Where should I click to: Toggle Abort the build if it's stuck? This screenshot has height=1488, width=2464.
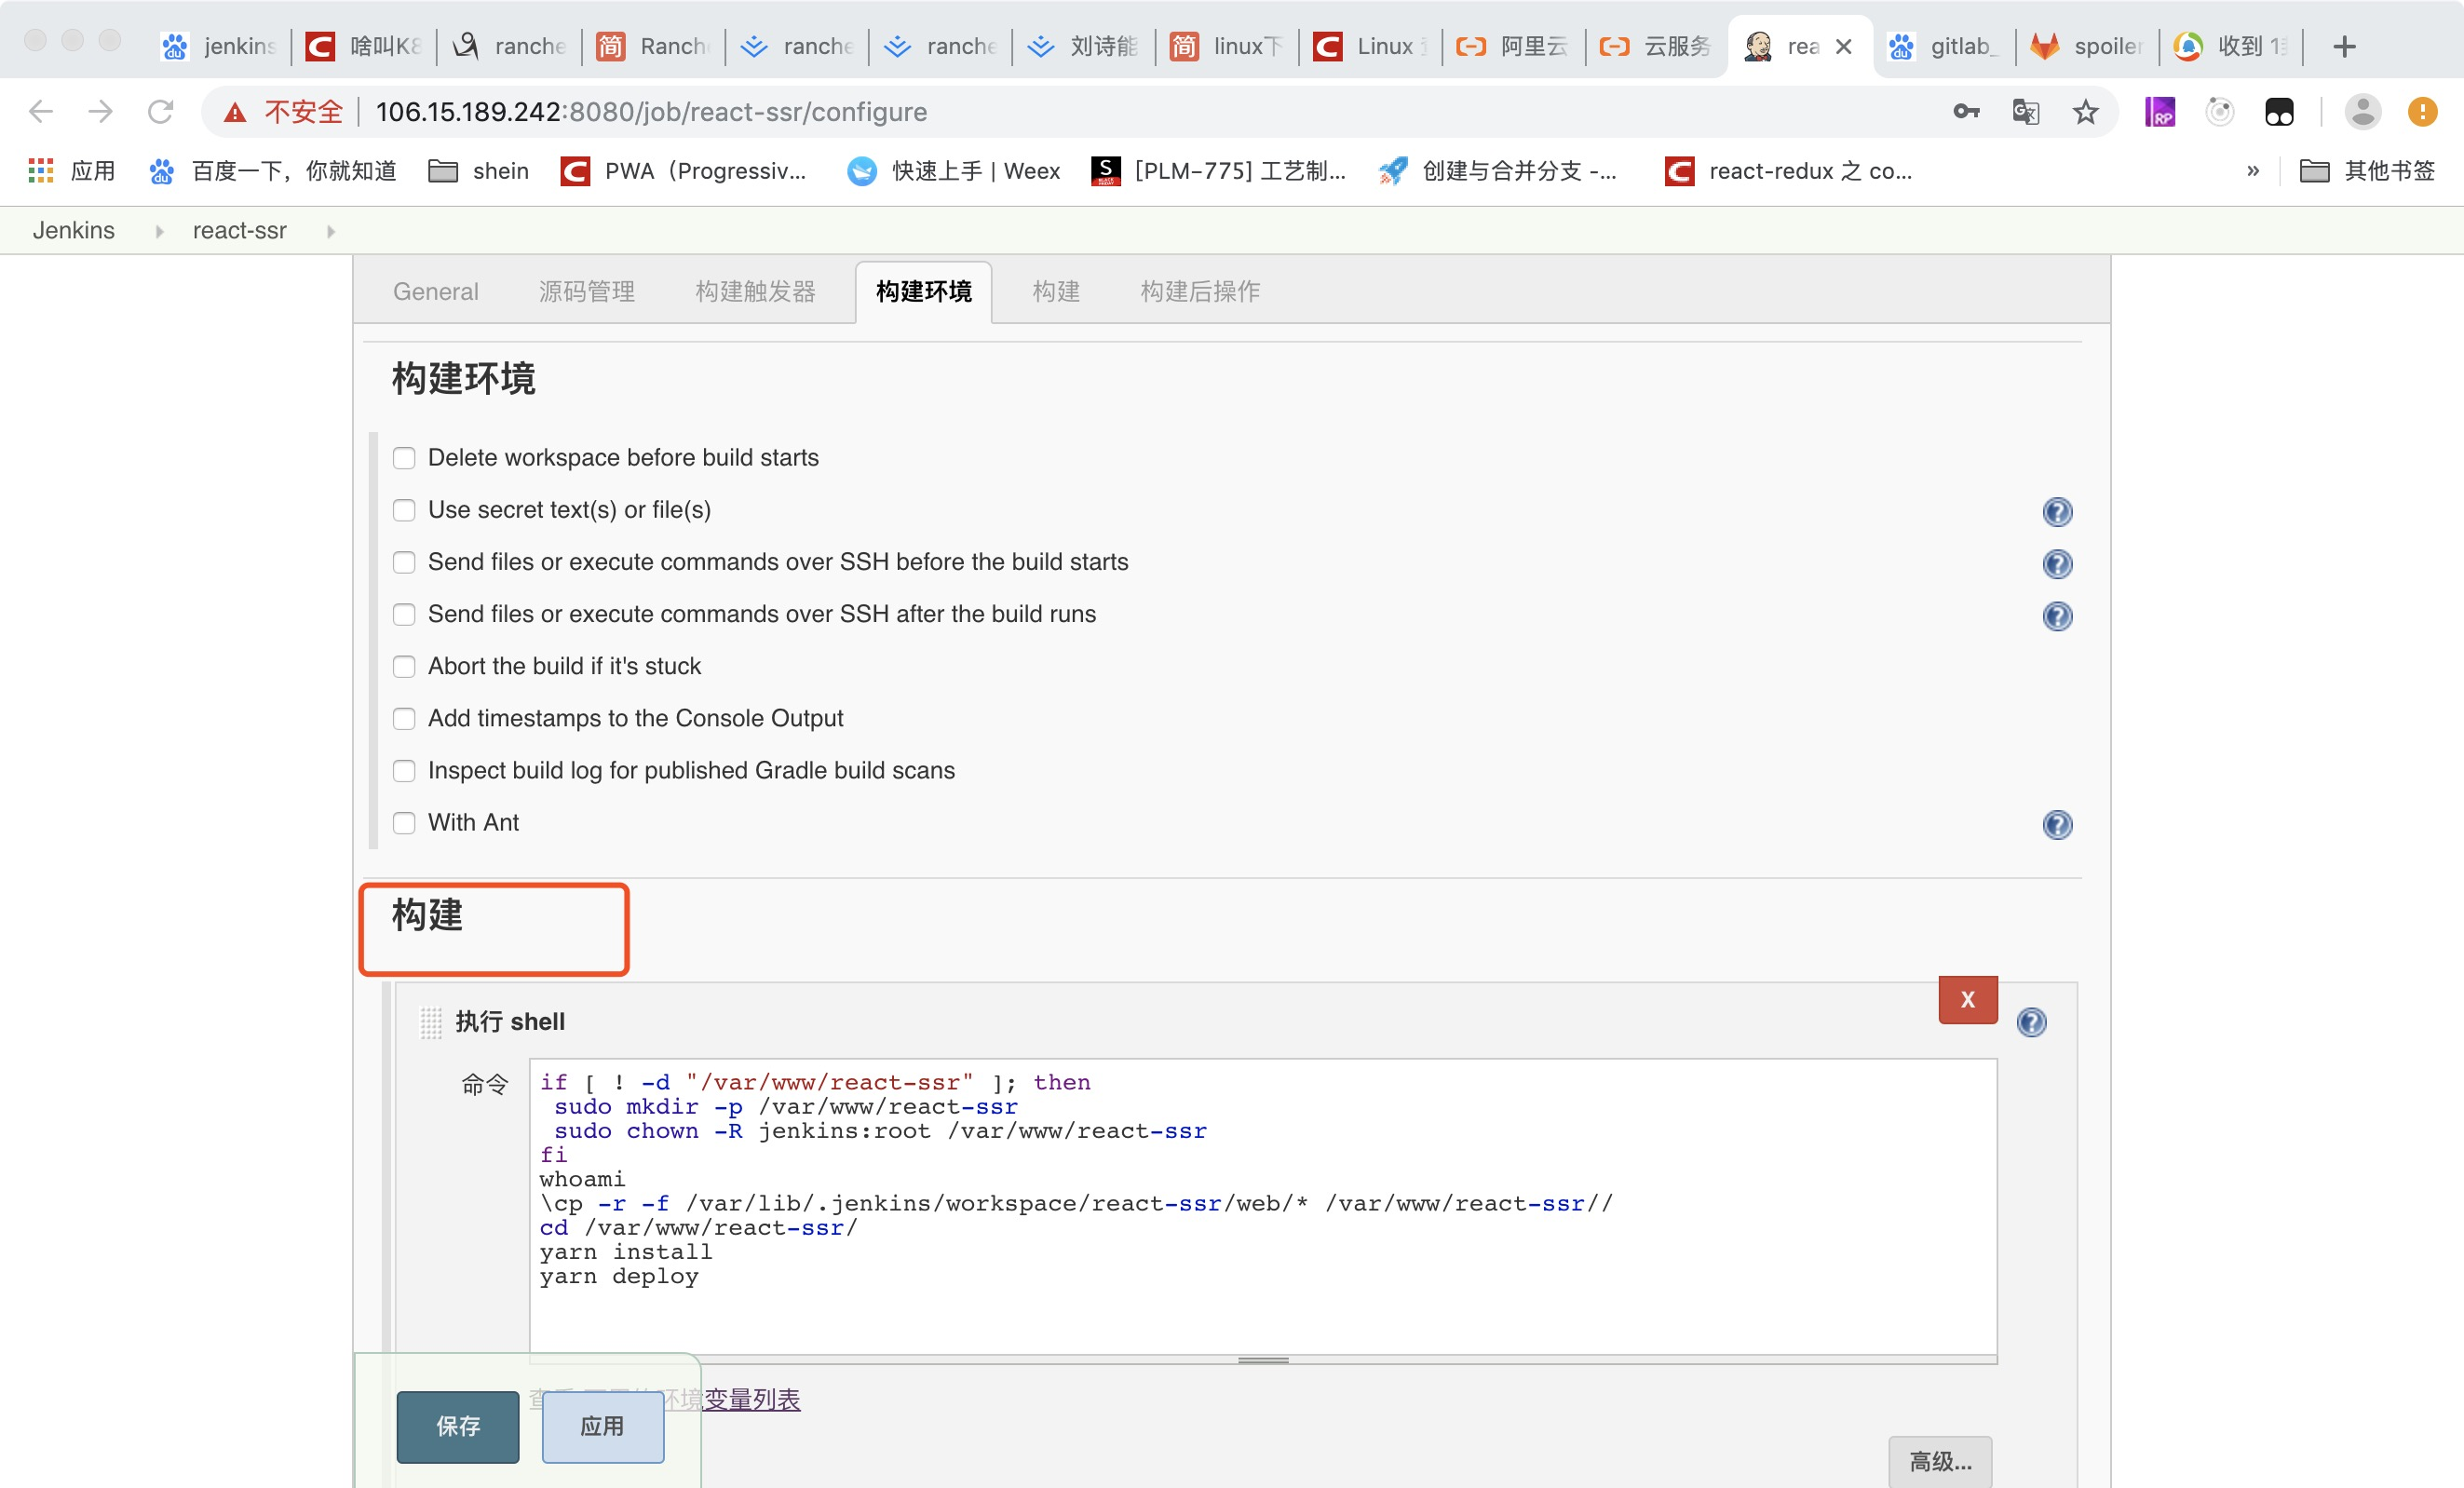click(x=404, y=666)
